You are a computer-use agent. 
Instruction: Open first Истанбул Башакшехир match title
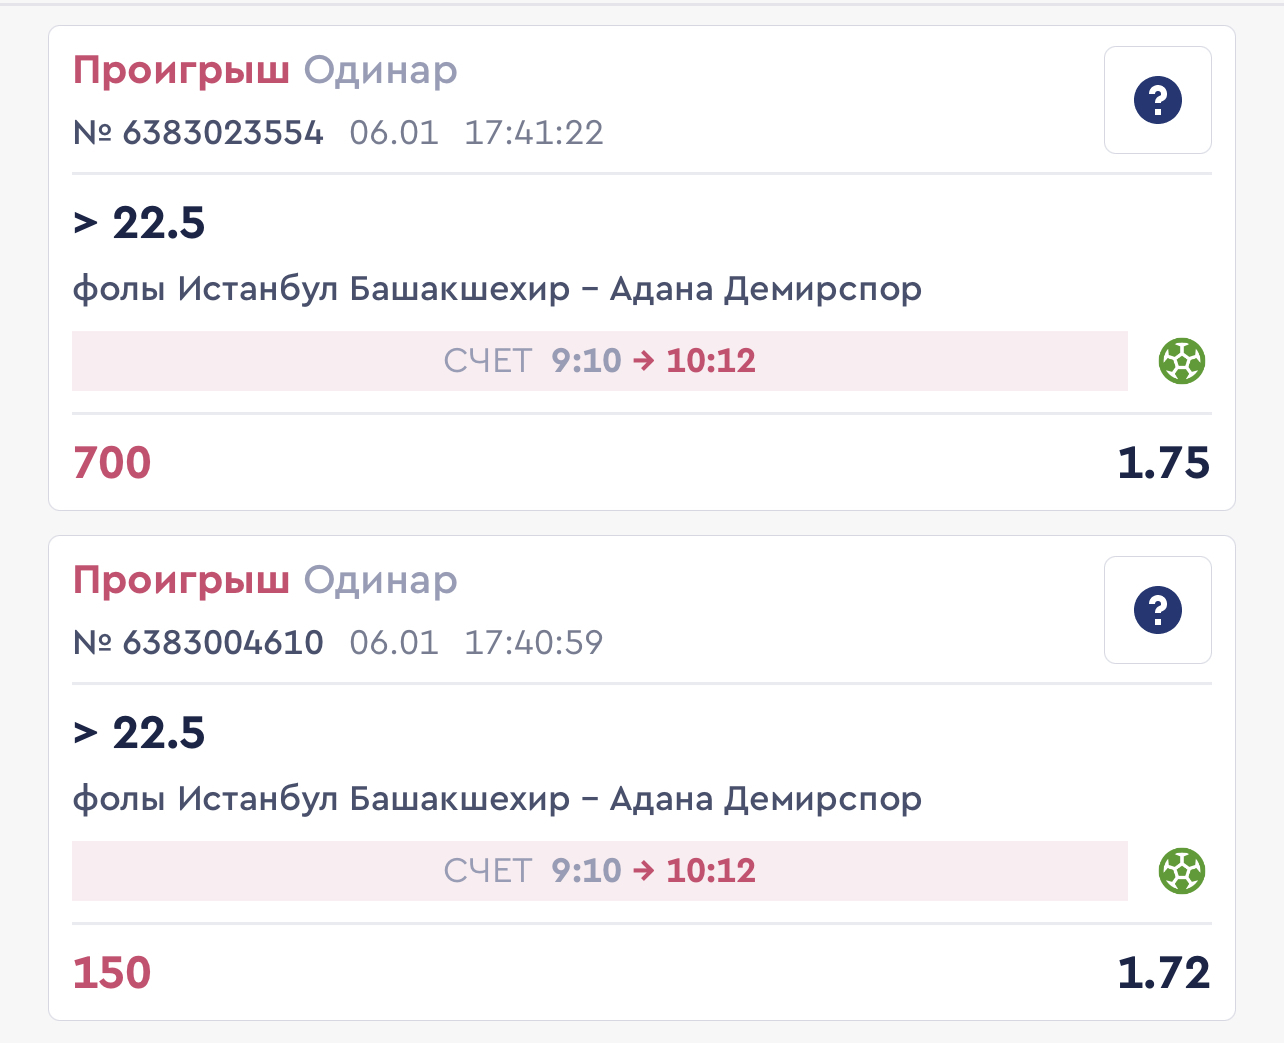[x=497, y=289]
